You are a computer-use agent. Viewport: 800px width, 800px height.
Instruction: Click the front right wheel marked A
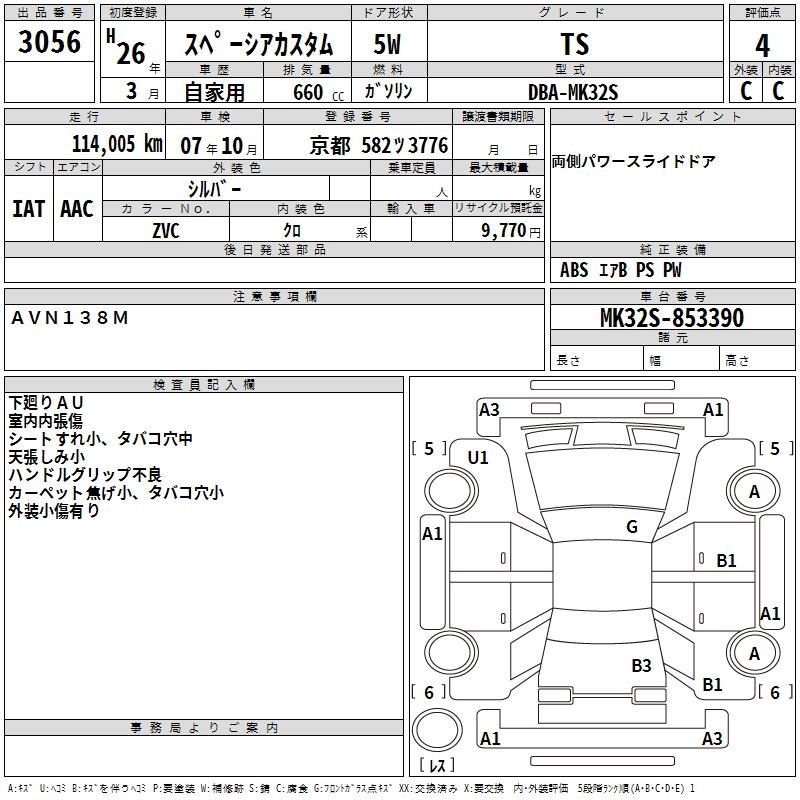[x=754, y=491]
